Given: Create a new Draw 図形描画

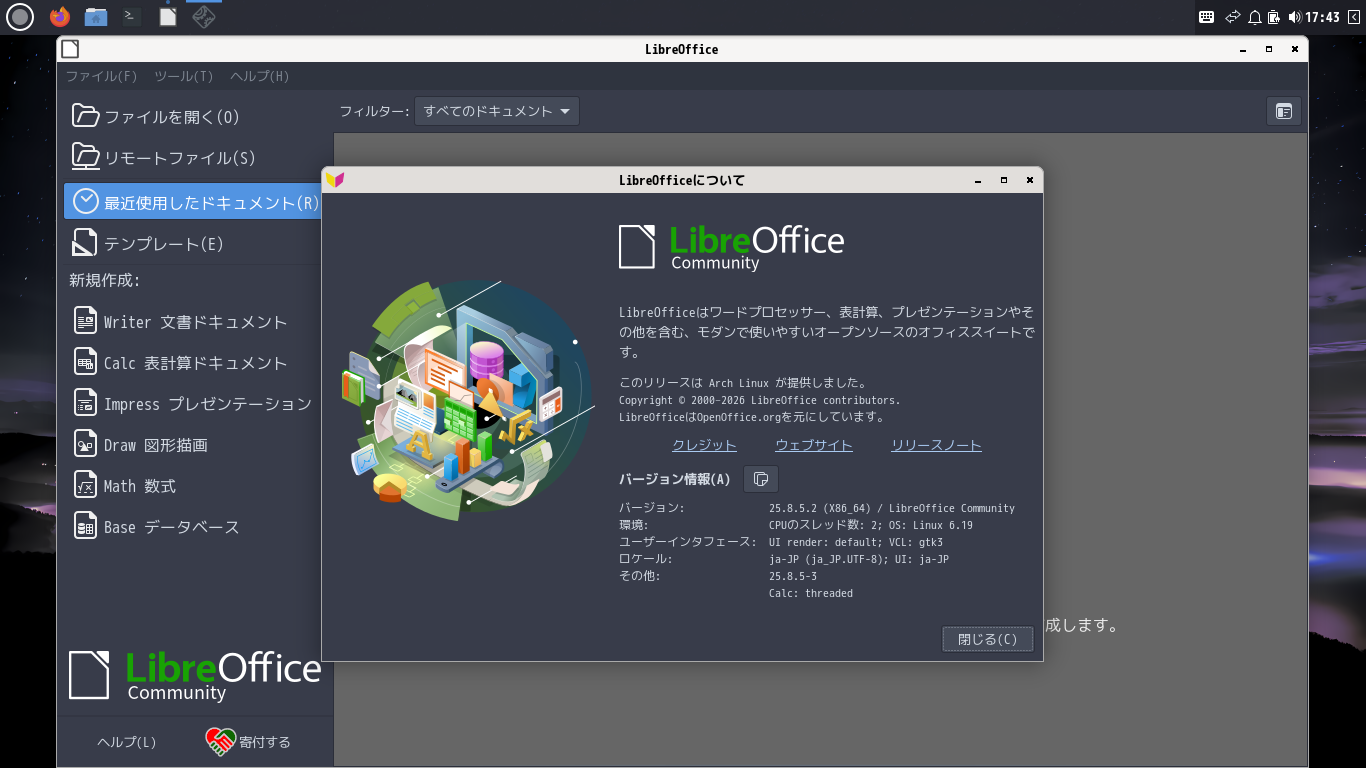Looking at the screenshot, I should [x=192, y=444].
